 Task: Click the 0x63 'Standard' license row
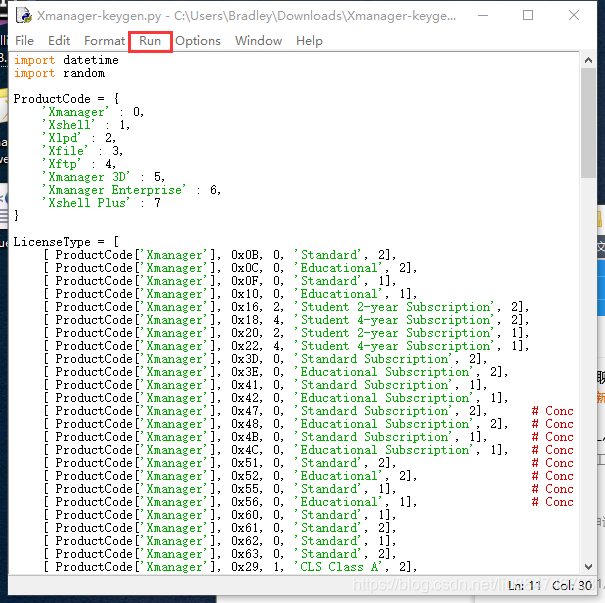[x=220, y=554]
